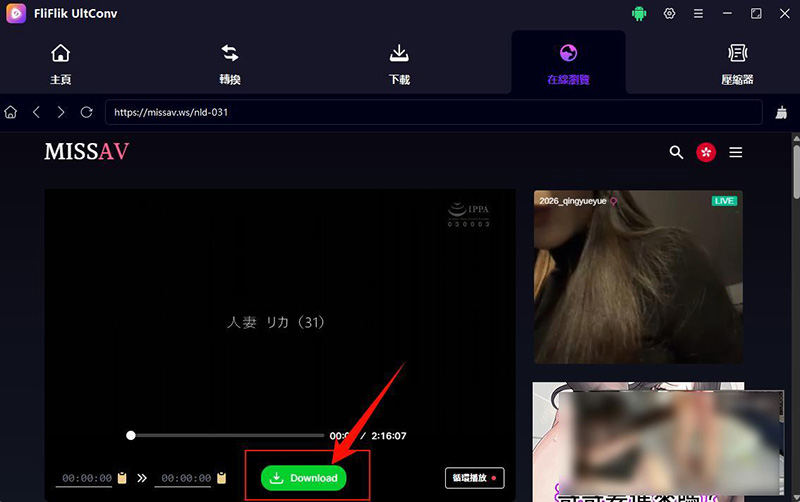The height and width of the screenshot is (502, 800).
Task: Click the FliFlik UltConv app logo
Action: click(x=16, y=13)
